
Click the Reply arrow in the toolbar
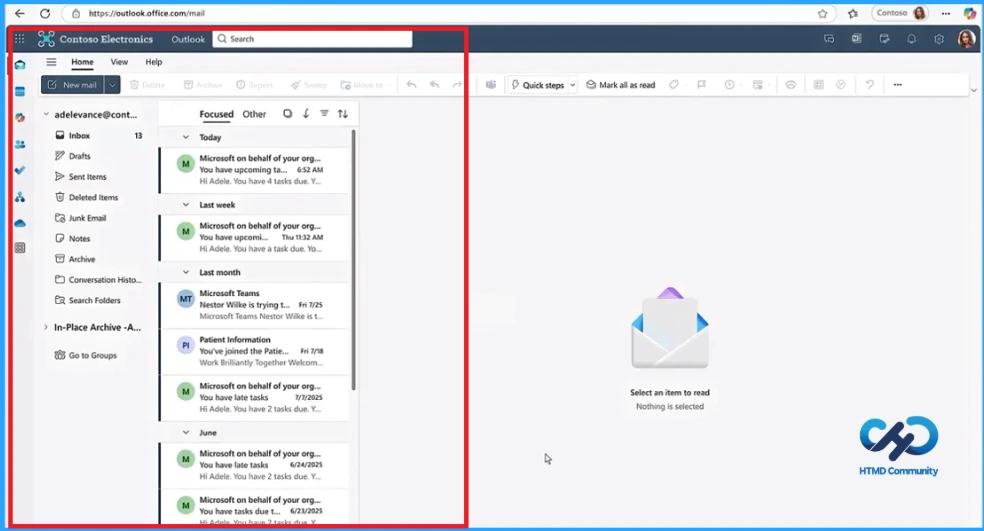[412, 85]
